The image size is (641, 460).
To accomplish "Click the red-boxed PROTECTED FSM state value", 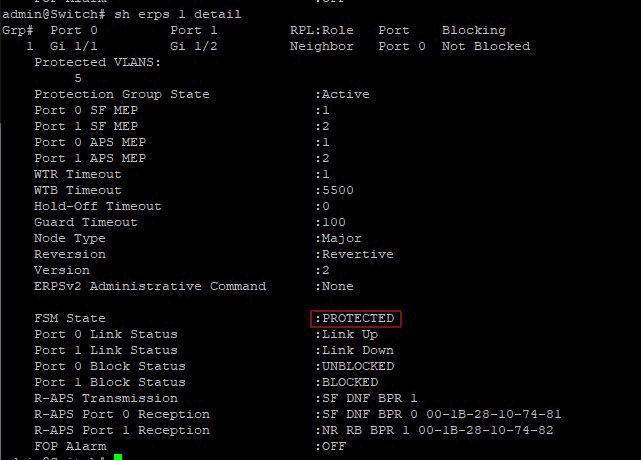I will (358, 318).
